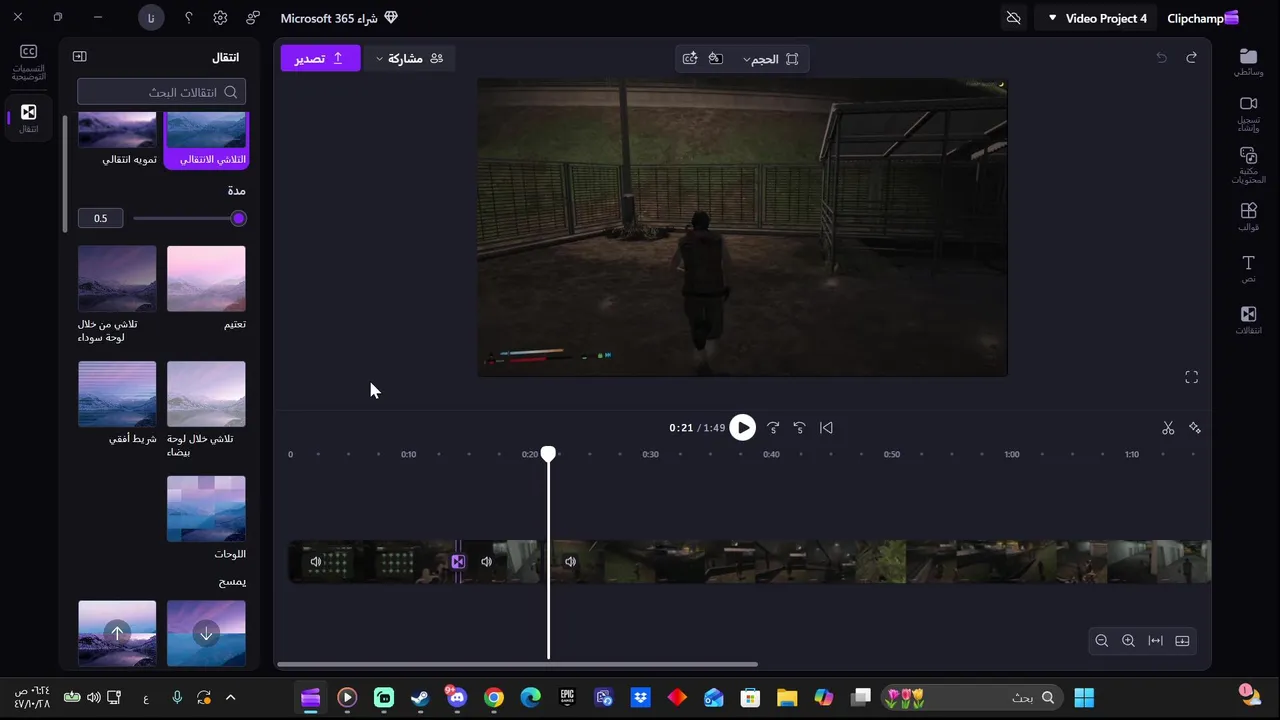Open the settings gear icon
Image resolution: width=1280 pixels, height=720 pixels.
click(220, 18)
